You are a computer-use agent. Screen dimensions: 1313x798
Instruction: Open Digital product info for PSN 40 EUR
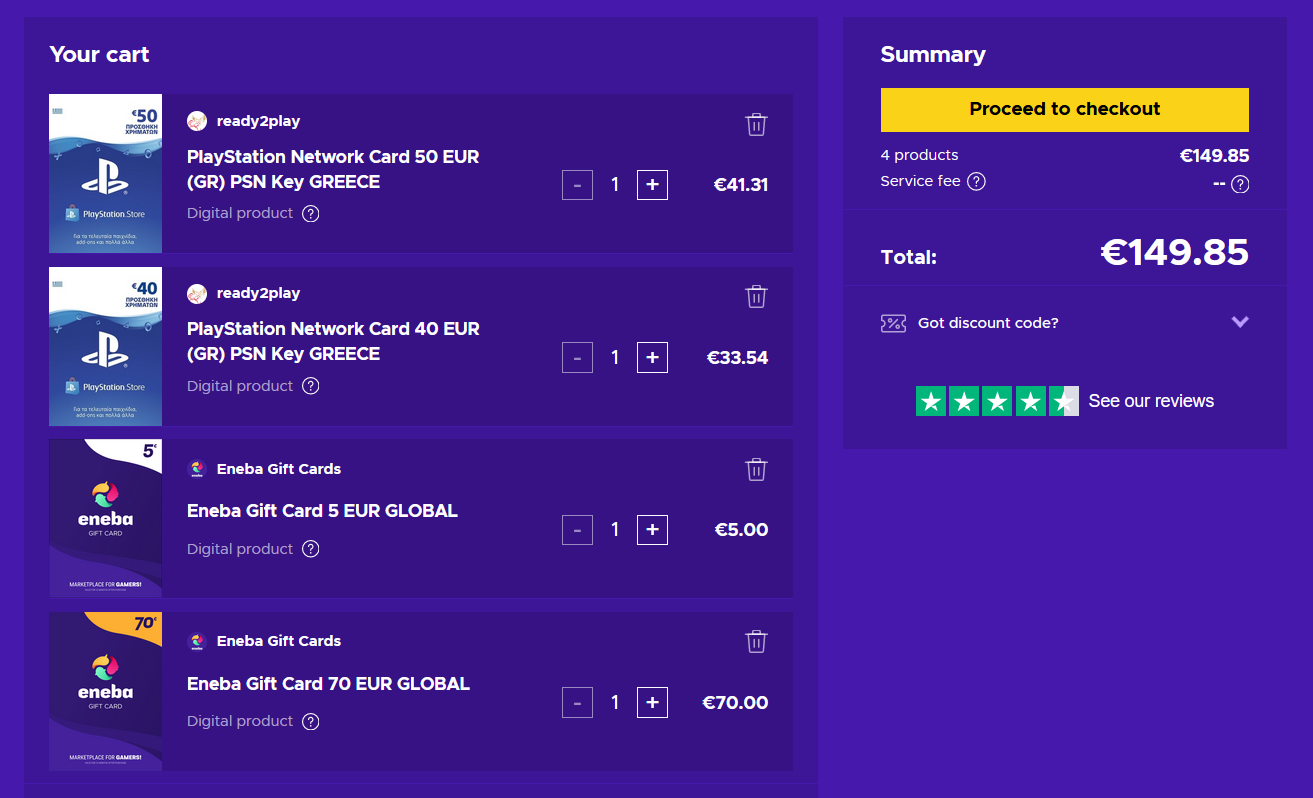[x=311, y=386]
